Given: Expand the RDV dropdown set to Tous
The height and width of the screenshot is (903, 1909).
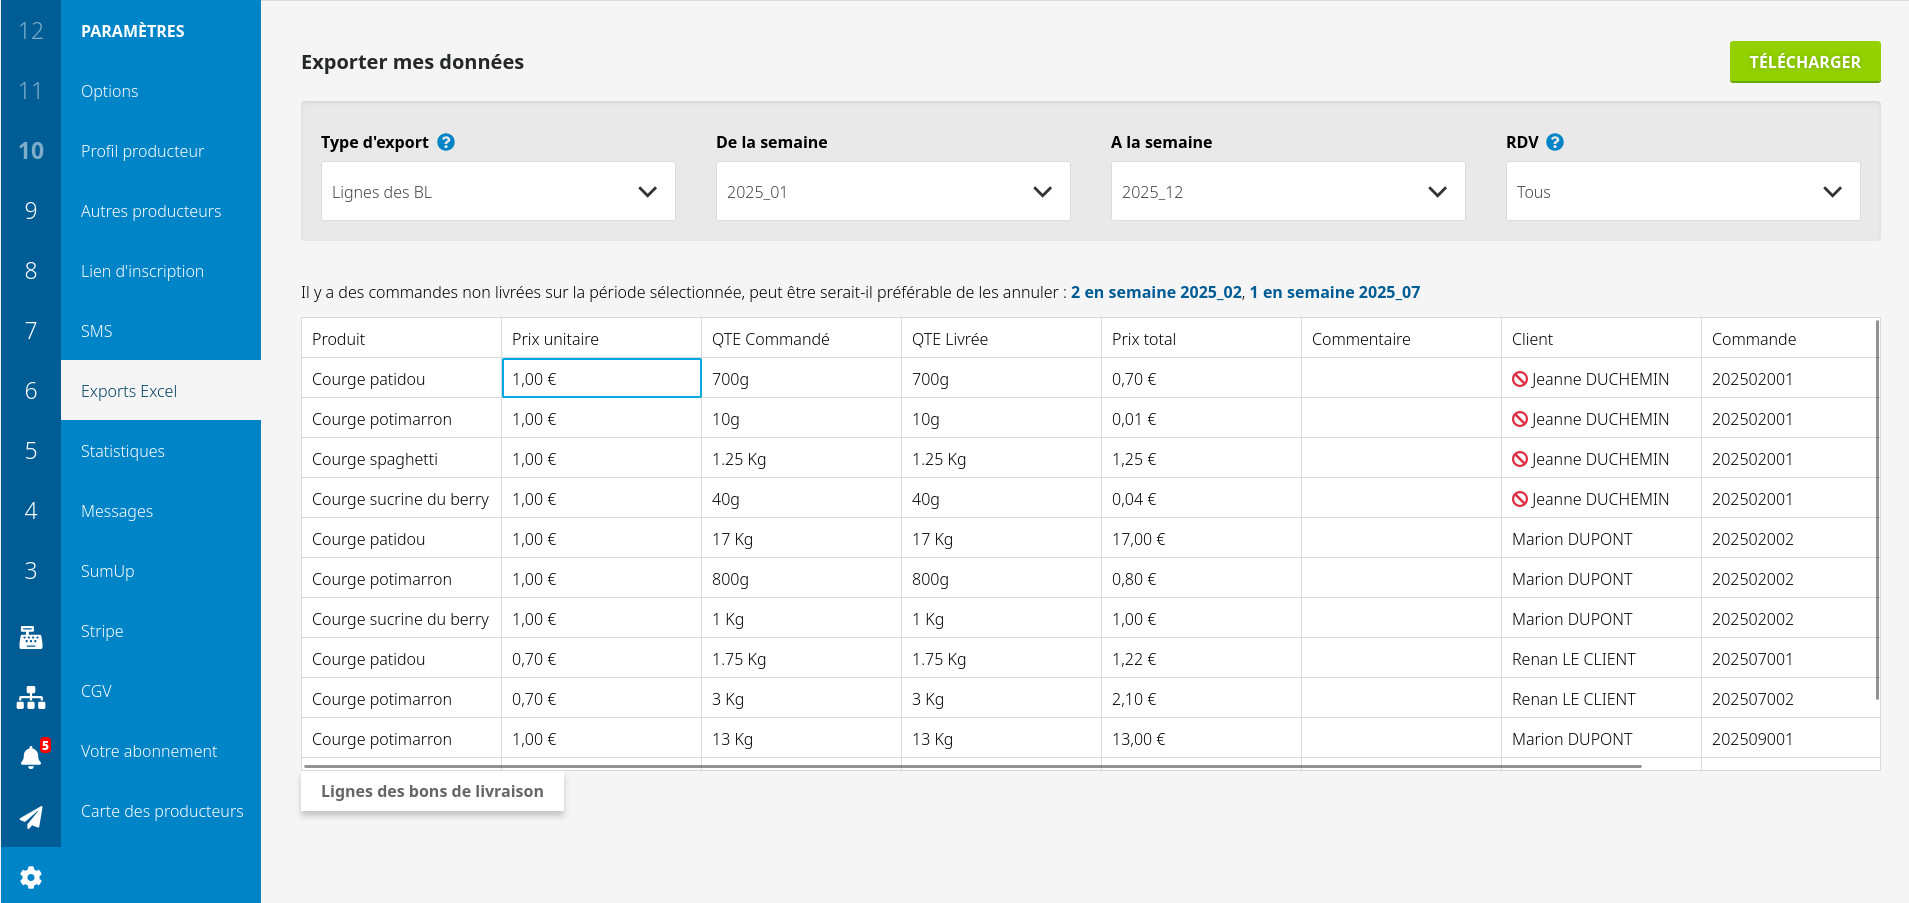Looking at the screenshot, I should coord(1682,192).
